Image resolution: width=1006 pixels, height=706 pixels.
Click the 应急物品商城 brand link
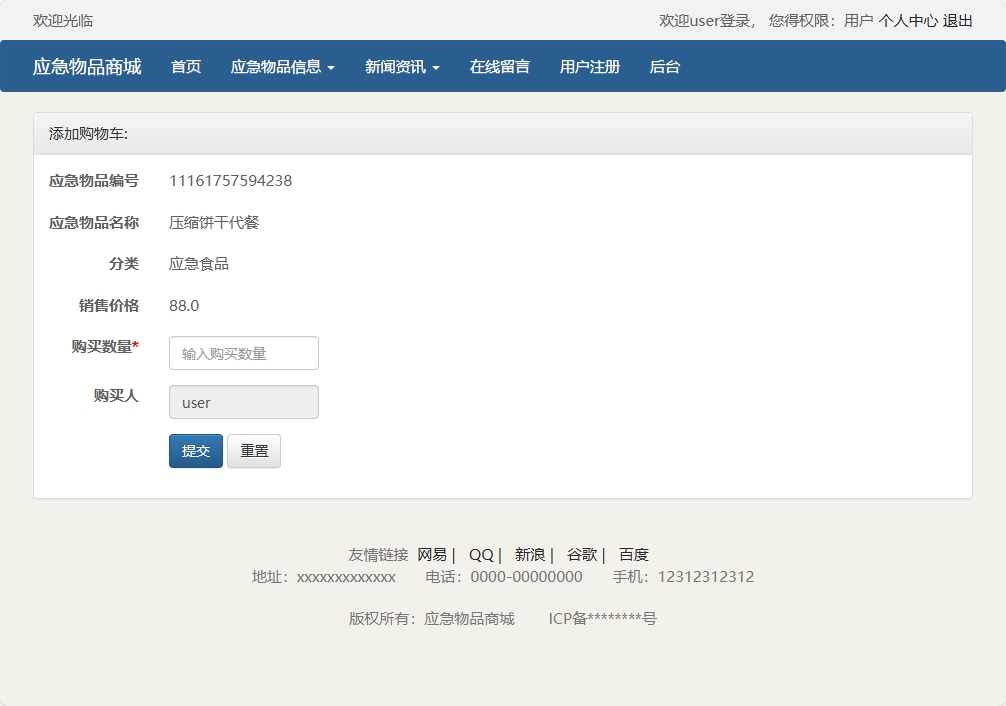pos(88,67)
